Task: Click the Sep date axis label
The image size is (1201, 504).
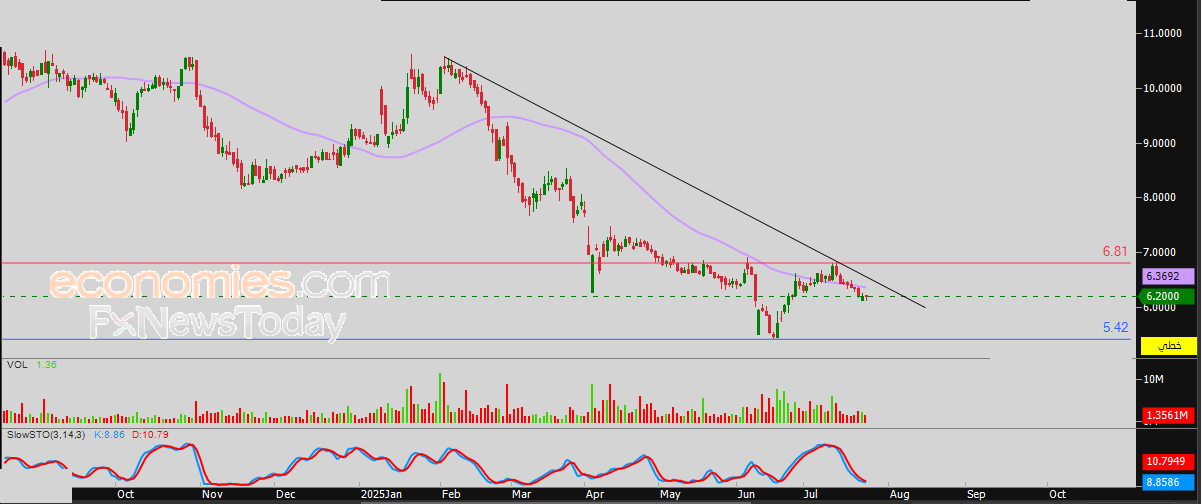Action: tap(975, 494)
